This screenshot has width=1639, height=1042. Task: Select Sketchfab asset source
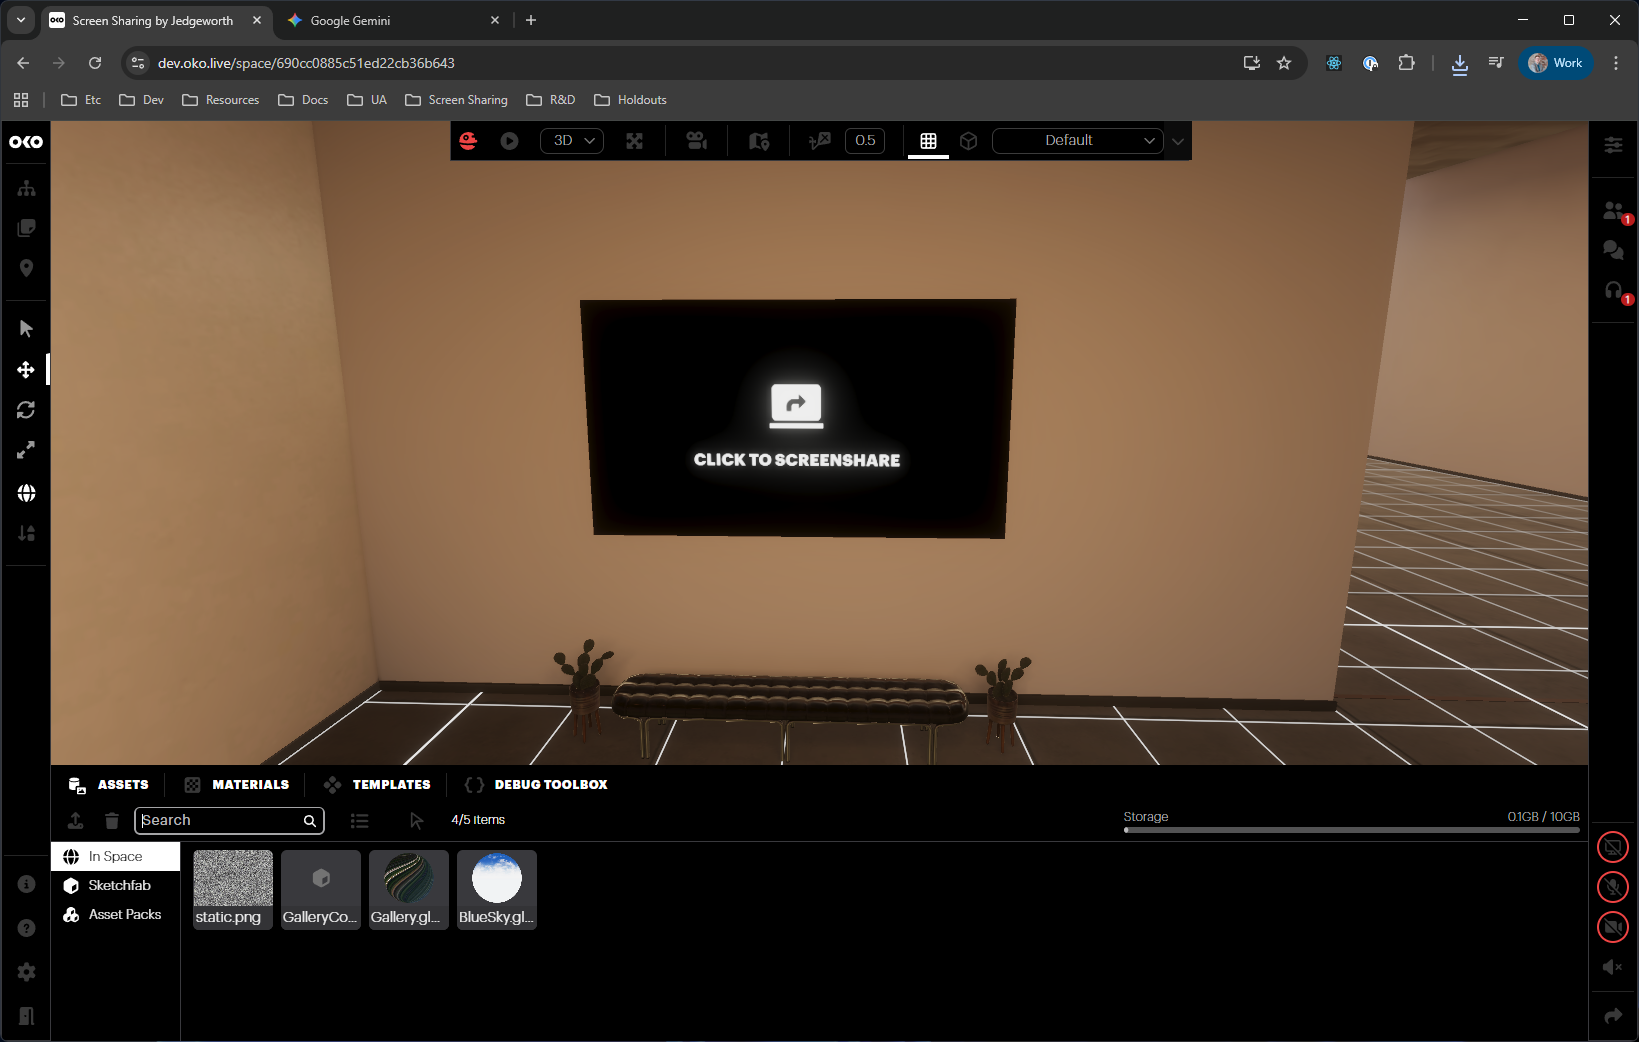point(119,886)
